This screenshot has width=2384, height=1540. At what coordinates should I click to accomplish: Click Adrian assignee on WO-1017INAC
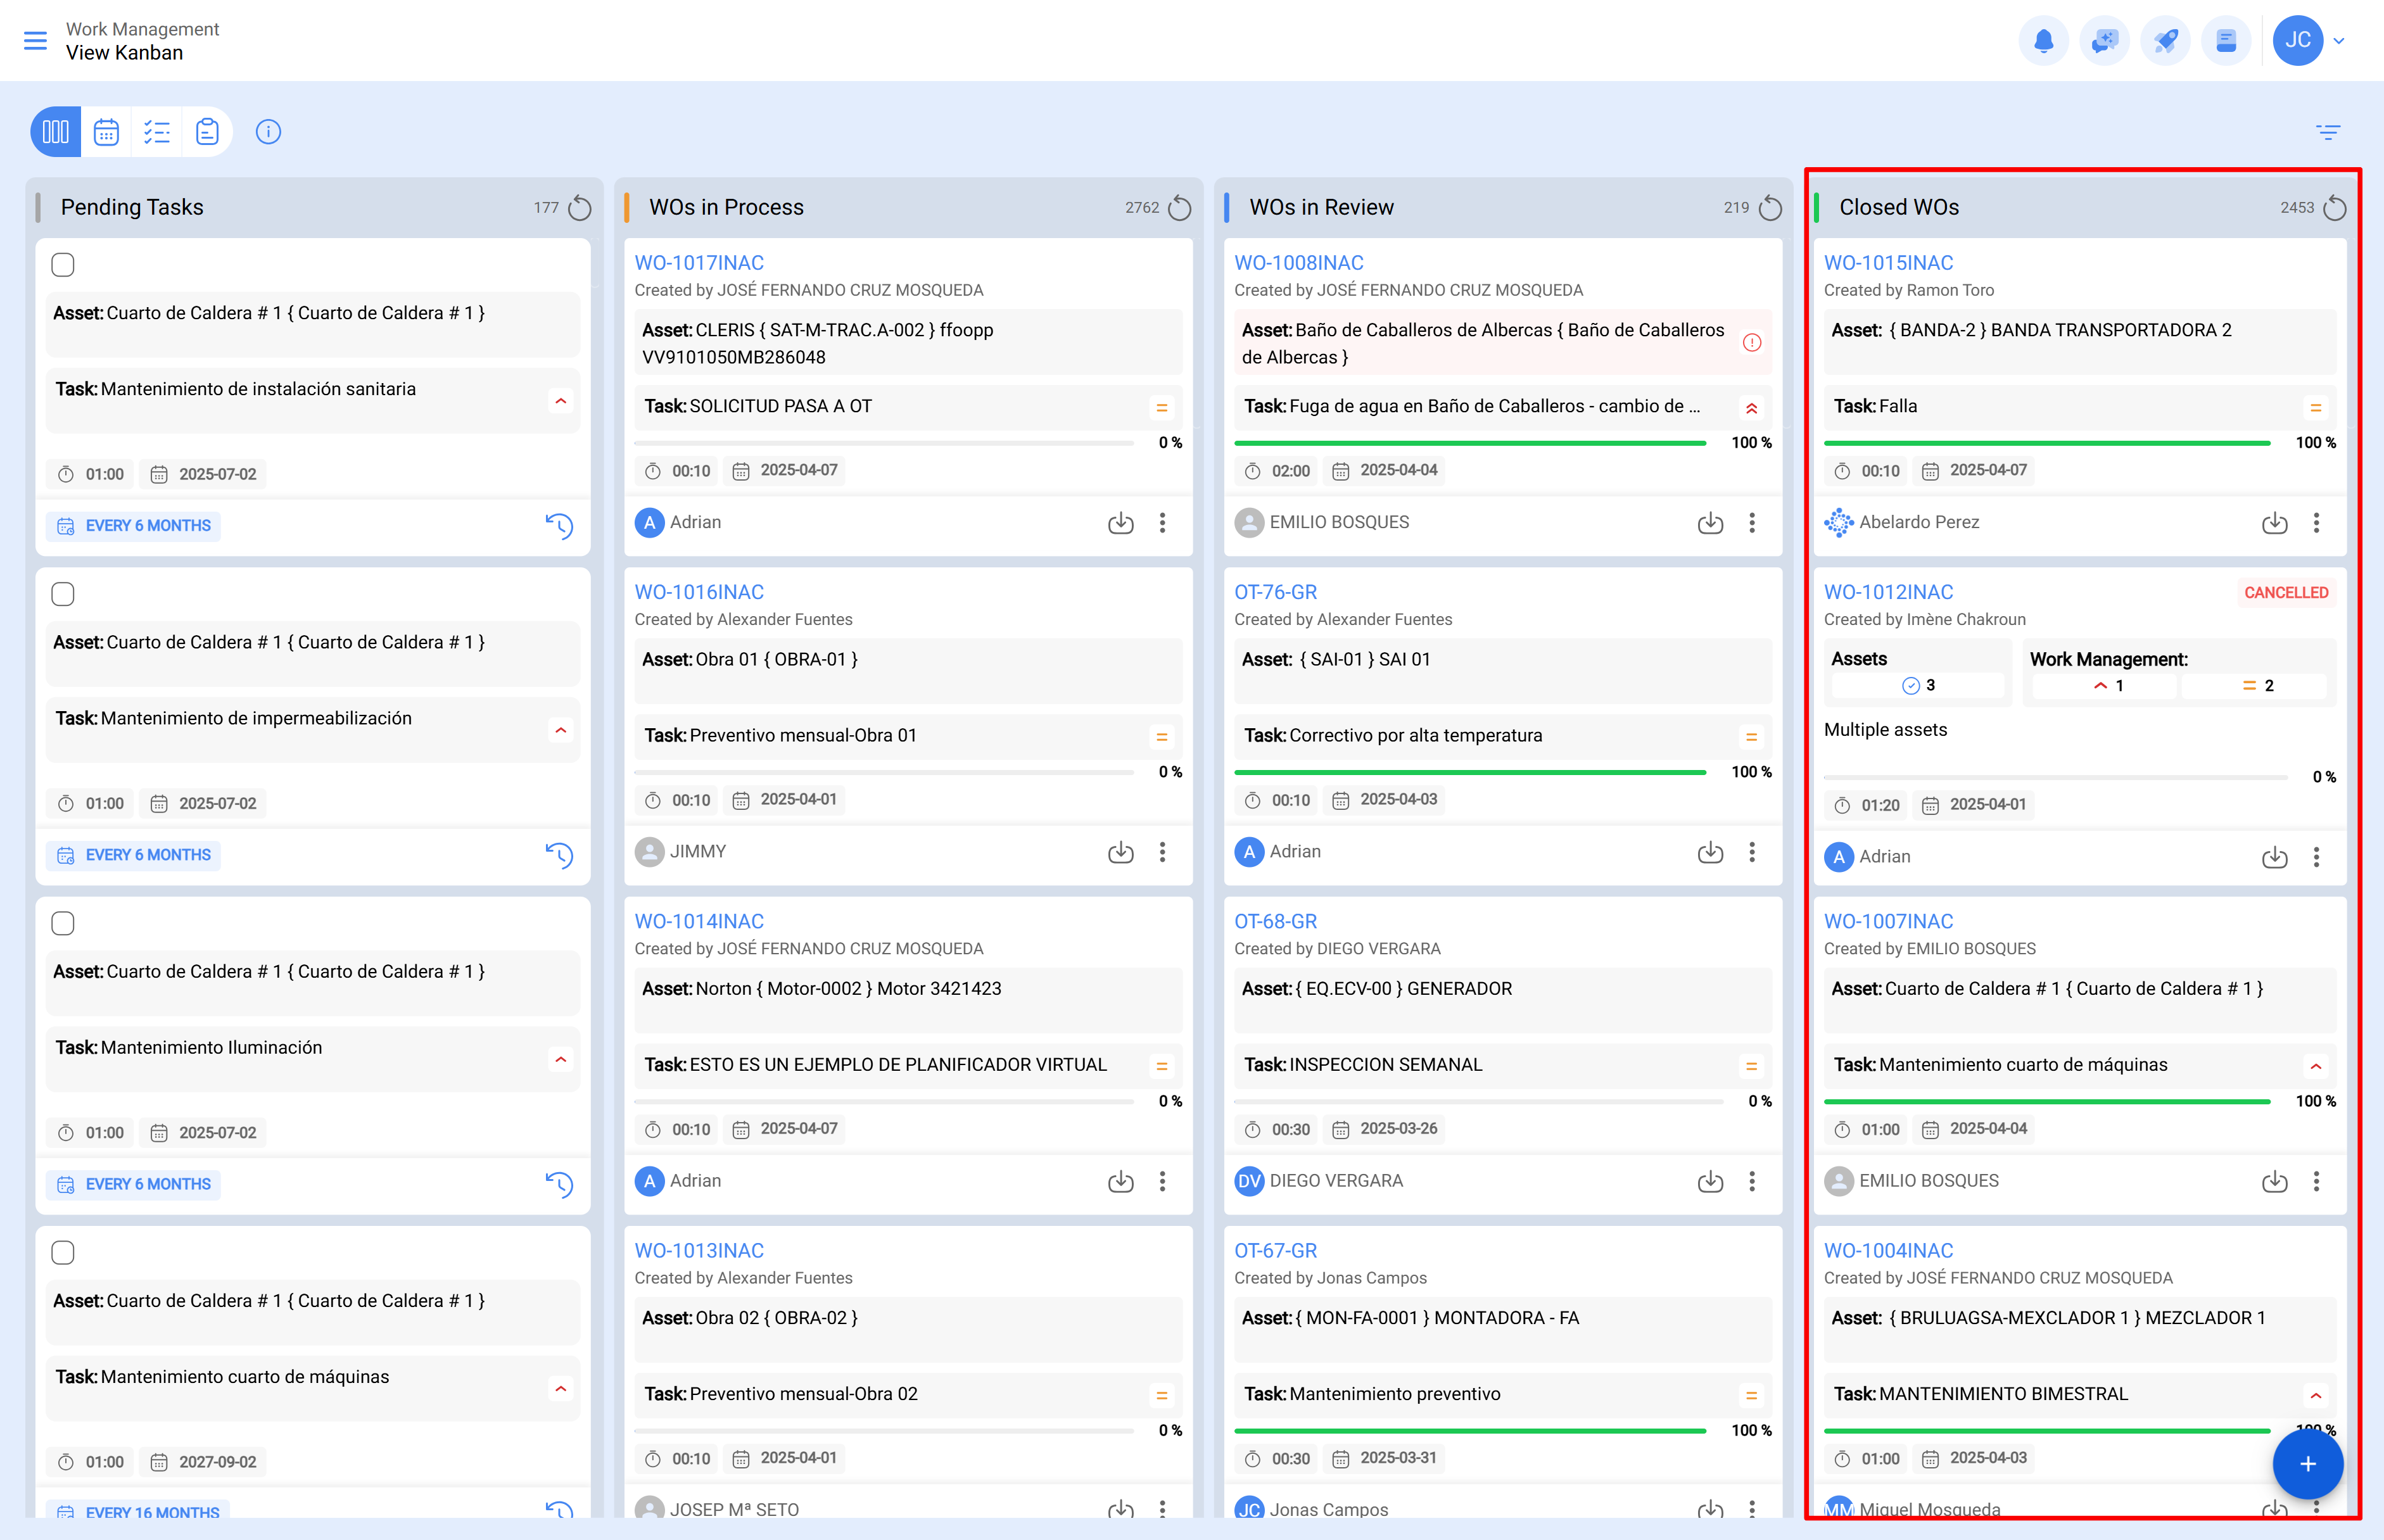(678, 522)
